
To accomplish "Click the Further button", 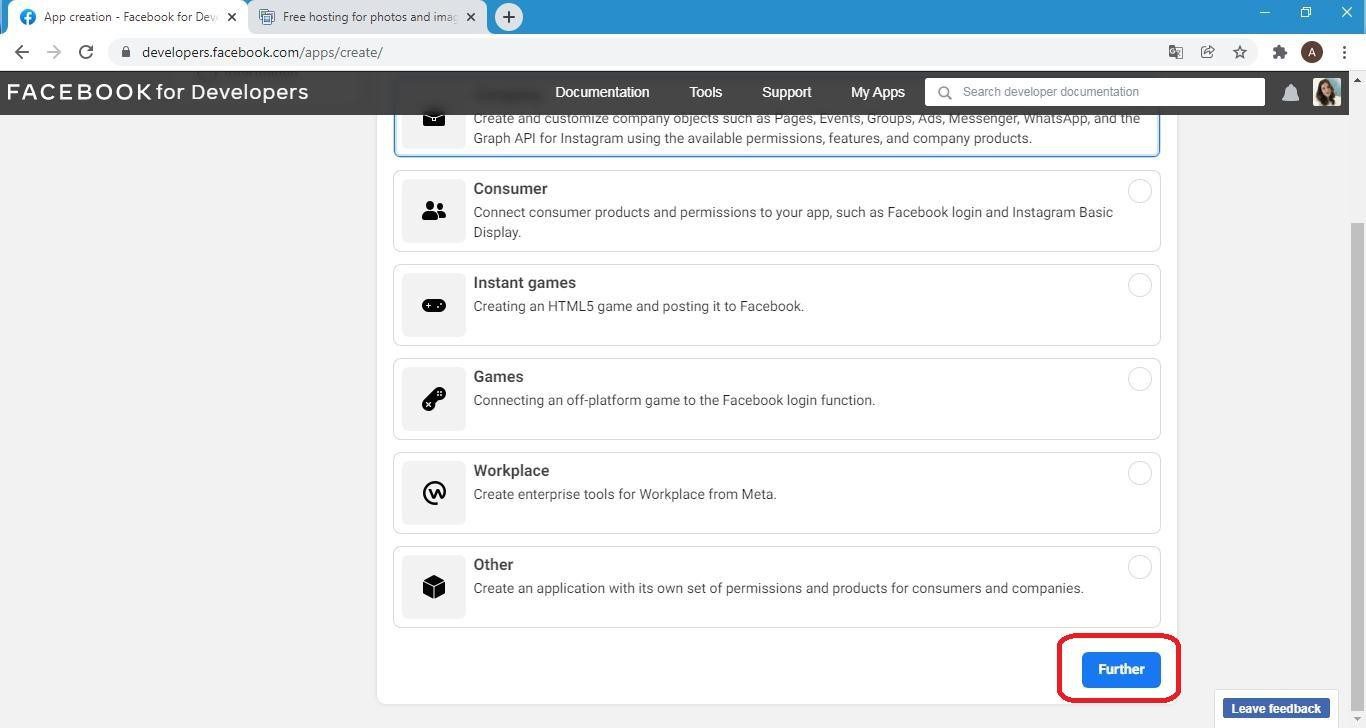I will coord(1121,669).
